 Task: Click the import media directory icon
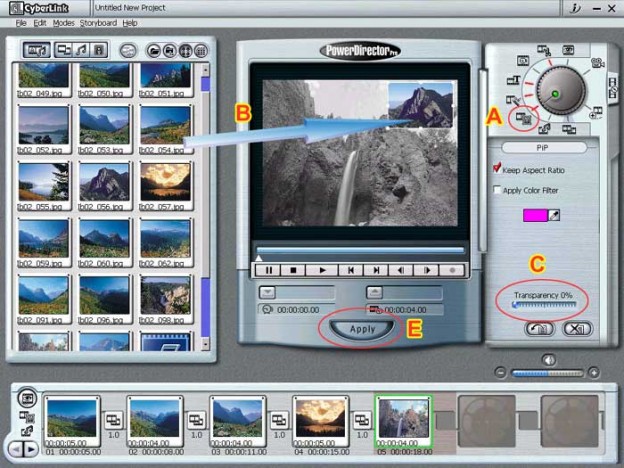tap(170, 51)
